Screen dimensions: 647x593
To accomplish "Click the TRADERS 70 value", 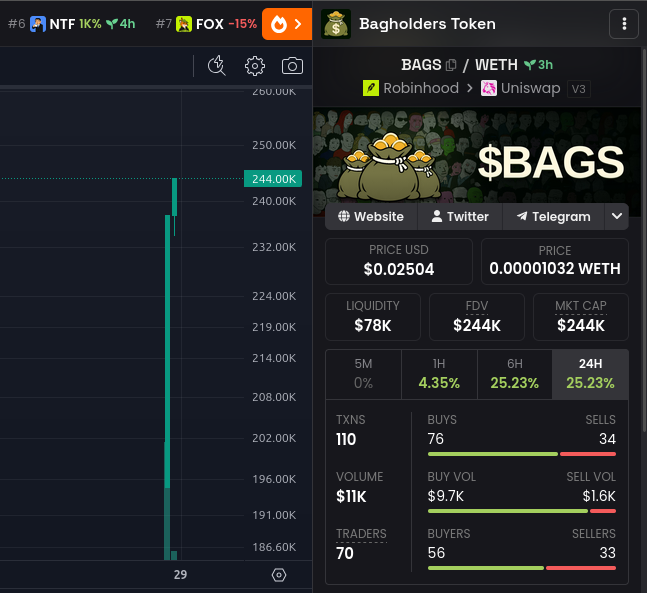I will point(345,553).
